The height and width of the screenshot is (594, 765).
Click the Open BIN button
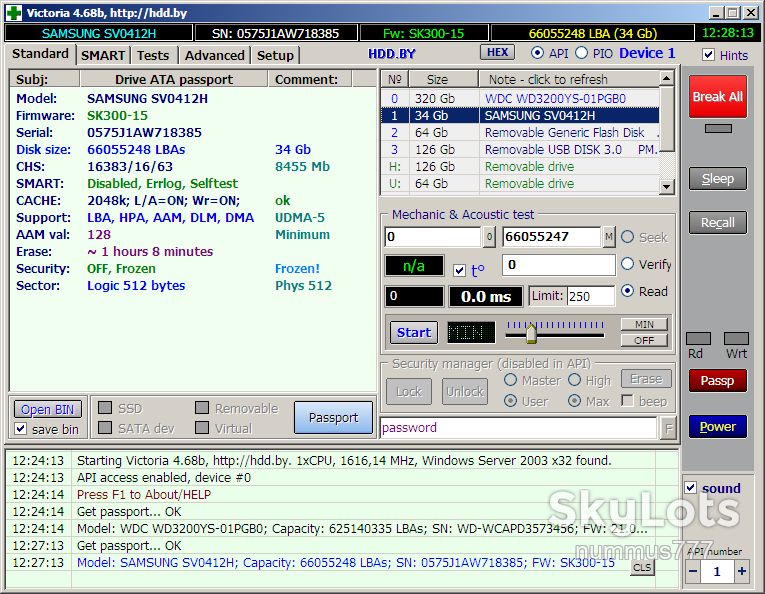click(47, 409)
